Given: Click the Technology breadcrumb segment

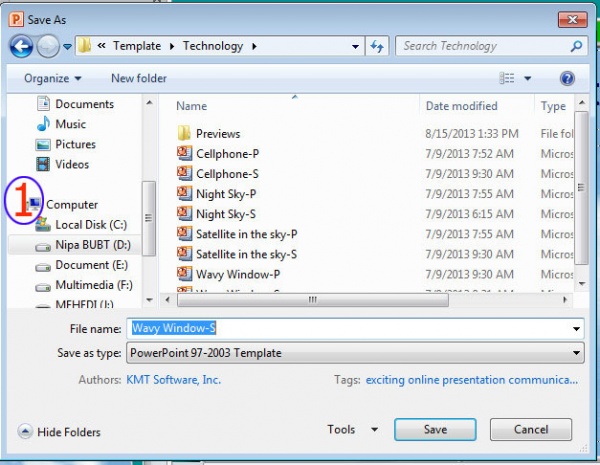Looking at the screenshot, I should tap(213, 46).
